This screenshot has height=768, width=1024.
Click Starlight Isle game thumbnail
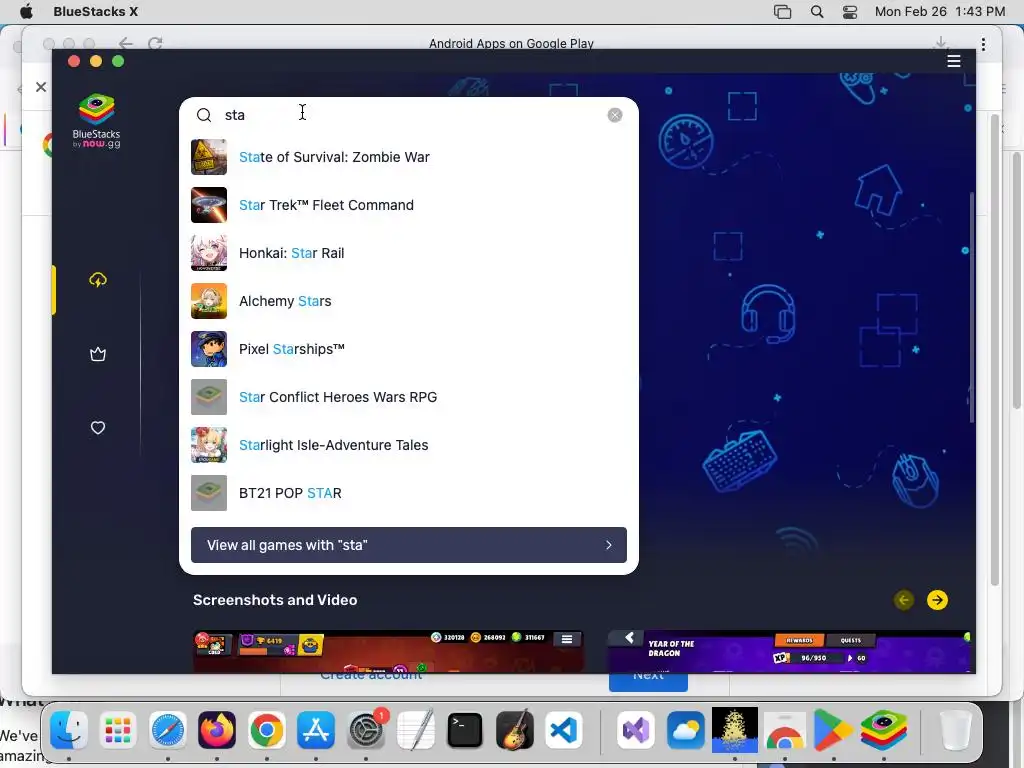[x=209, y=445]
